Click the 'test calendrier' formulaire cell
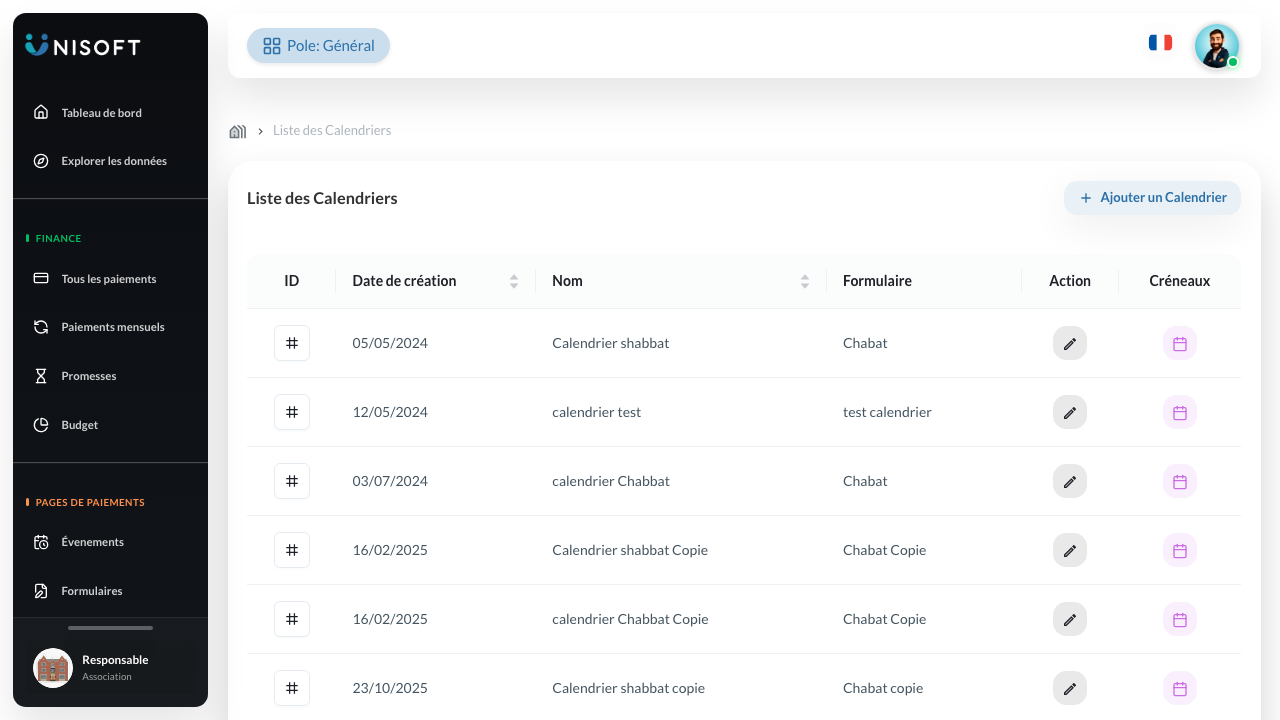This screenshot has height=720, width=1280. (x=887, y=412)
